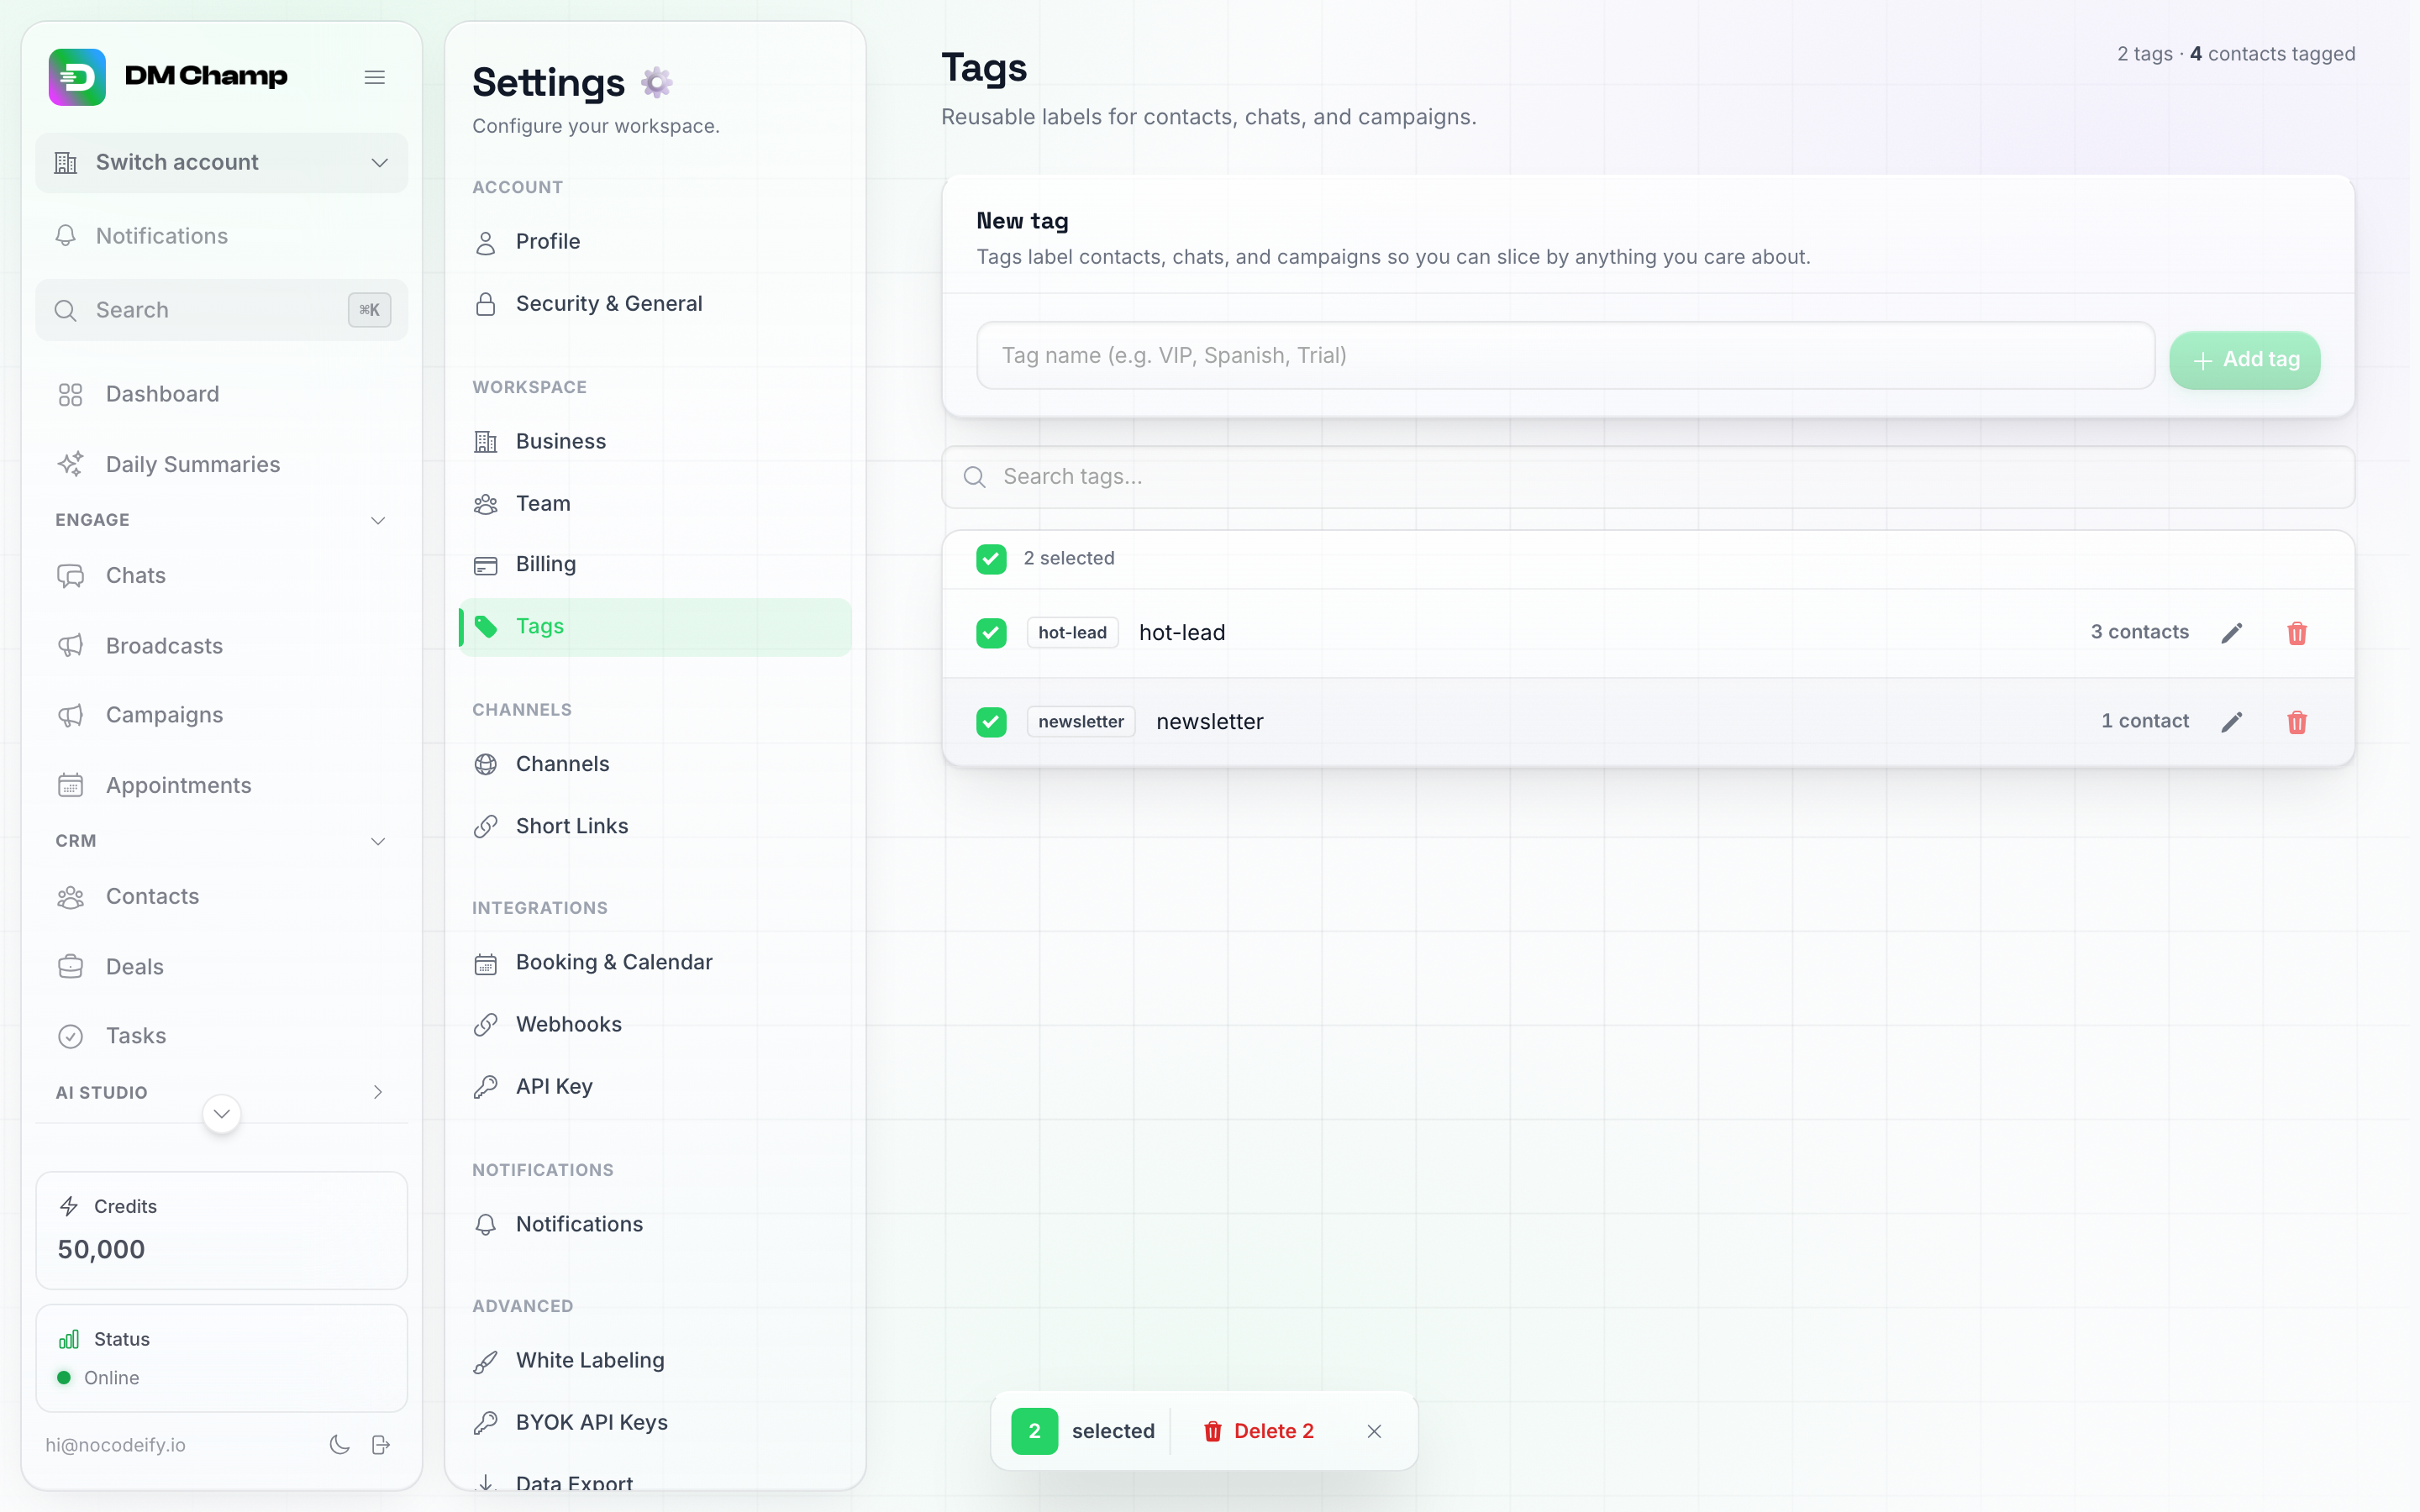The image size is (2420, 1512).
Task: Click the edit pencil for newsletter tag
Action: (2232, 722)
